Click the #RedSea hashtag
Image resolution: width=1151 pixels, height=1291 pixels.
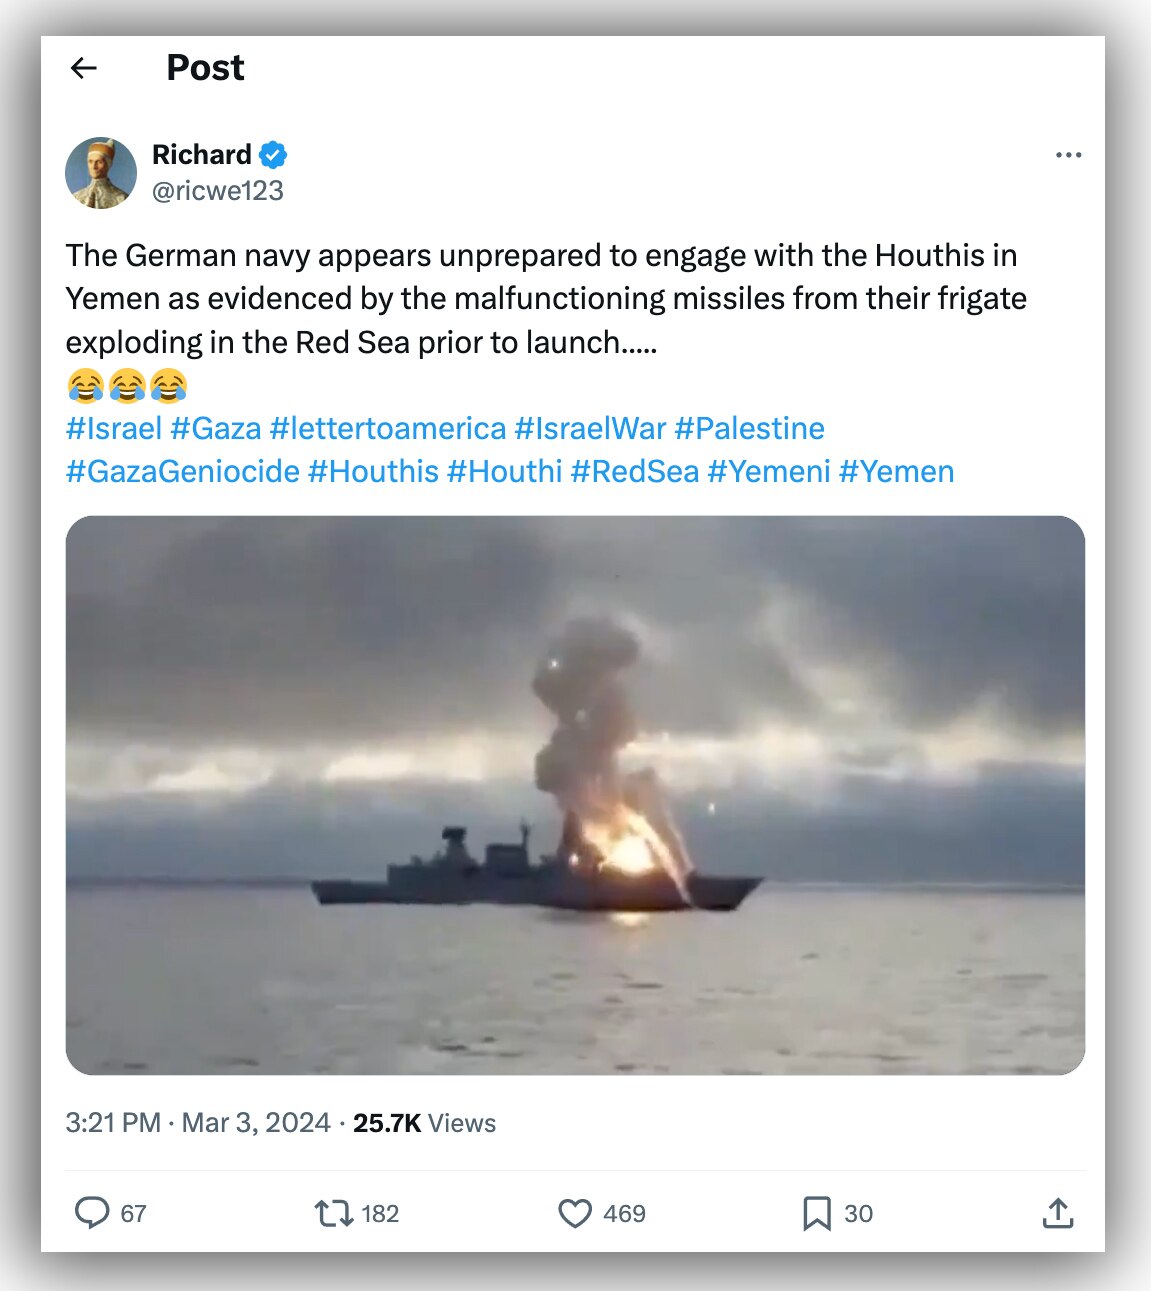[x=635, y=471]
